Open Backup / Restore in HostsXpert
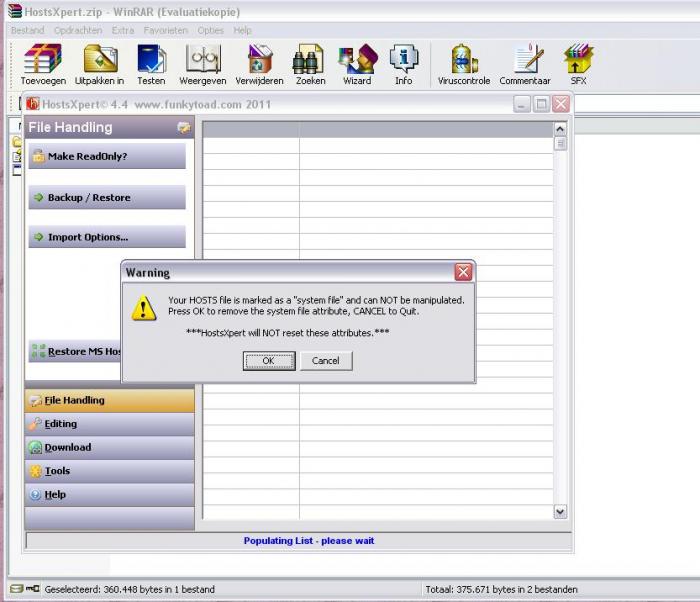The height and width of the screenshot is (602, 700). [x=107, y=197]
